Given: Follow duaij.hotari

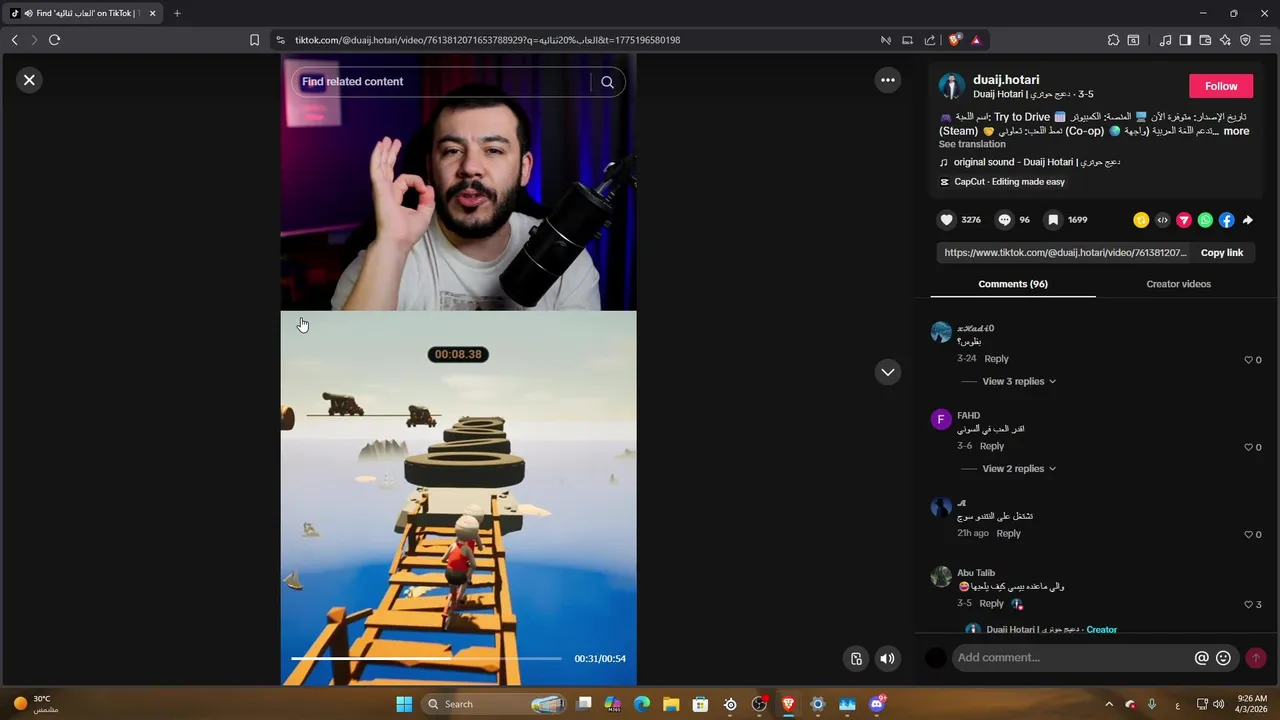Looking at the screenshot, I should click(x=1221, y=86).
